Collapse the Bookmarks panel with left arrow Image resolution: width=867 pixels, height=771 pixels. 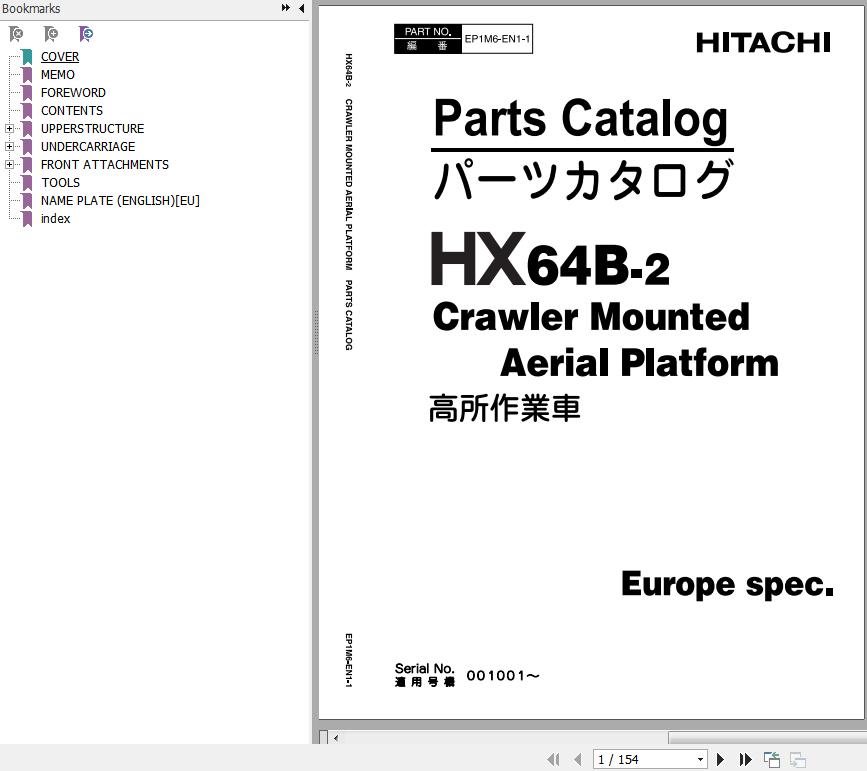pyautogui.click(x=302, y=8)
